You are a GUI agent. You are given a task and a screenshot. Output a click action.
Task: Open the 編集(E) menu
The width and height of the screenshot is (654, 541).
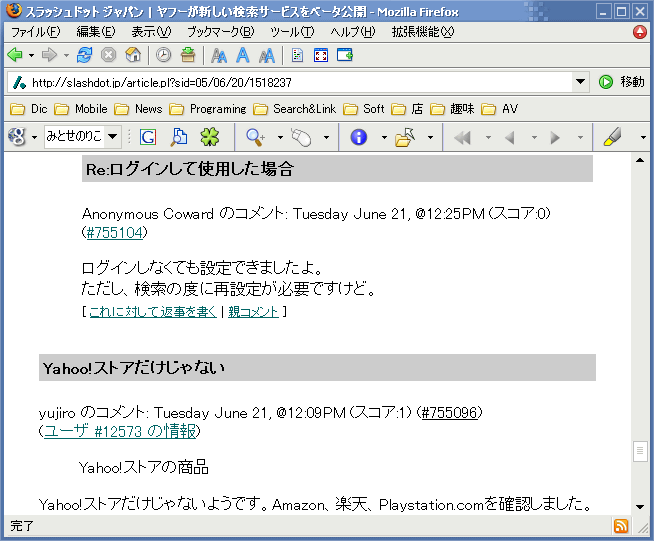(96, 32)
